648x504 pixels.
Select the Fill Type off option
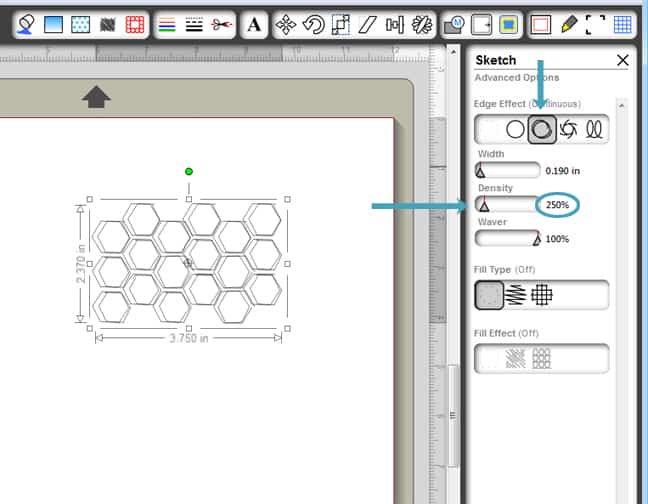(x=489, y=295)
